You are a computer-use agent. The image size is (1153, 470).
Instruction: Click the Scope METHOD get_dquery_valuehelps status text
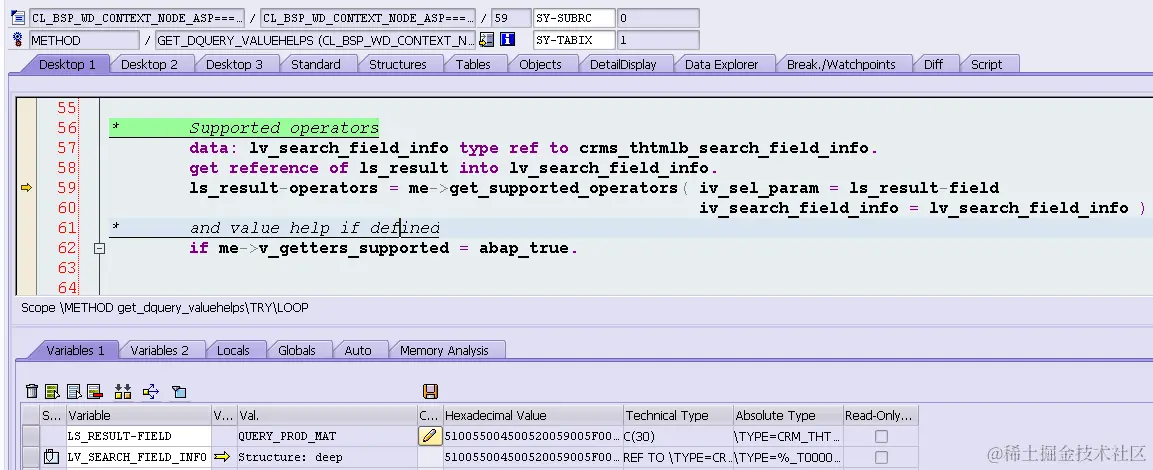pyautogui.click(x=165, y=307)
